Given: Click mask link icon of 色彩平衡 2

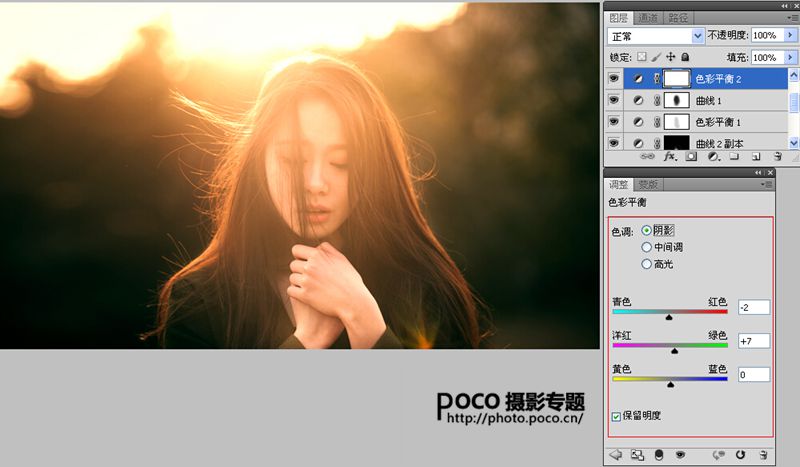Looking at the screenshot, I should coord(657,79).
